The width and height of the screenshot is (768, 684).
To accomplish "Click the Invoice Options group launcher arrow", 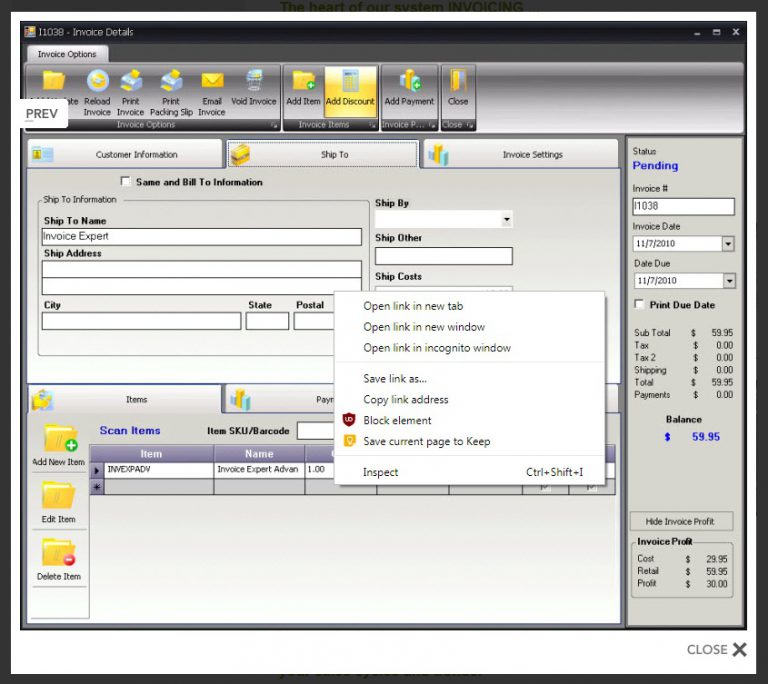I will [274, 125].
